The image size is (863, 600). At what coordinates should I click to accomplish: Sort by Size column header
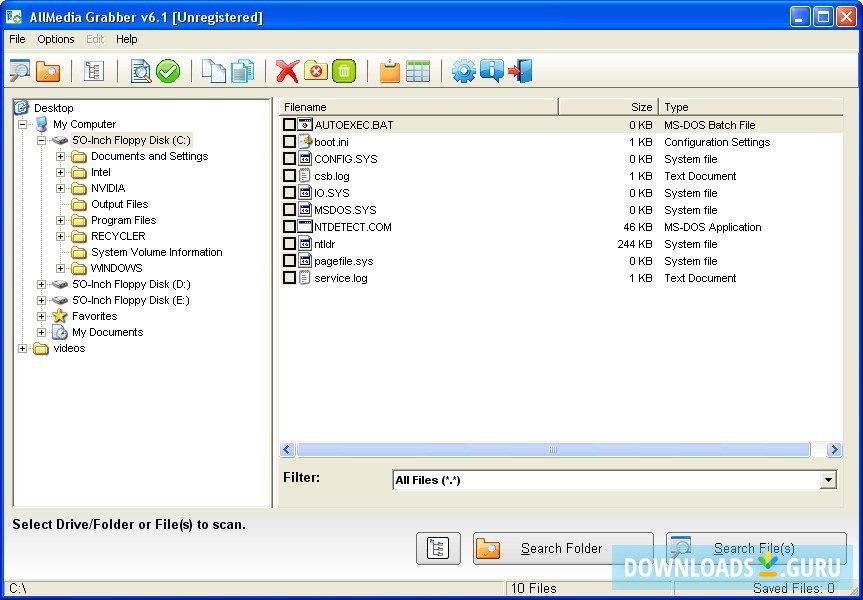pos(608,107)
